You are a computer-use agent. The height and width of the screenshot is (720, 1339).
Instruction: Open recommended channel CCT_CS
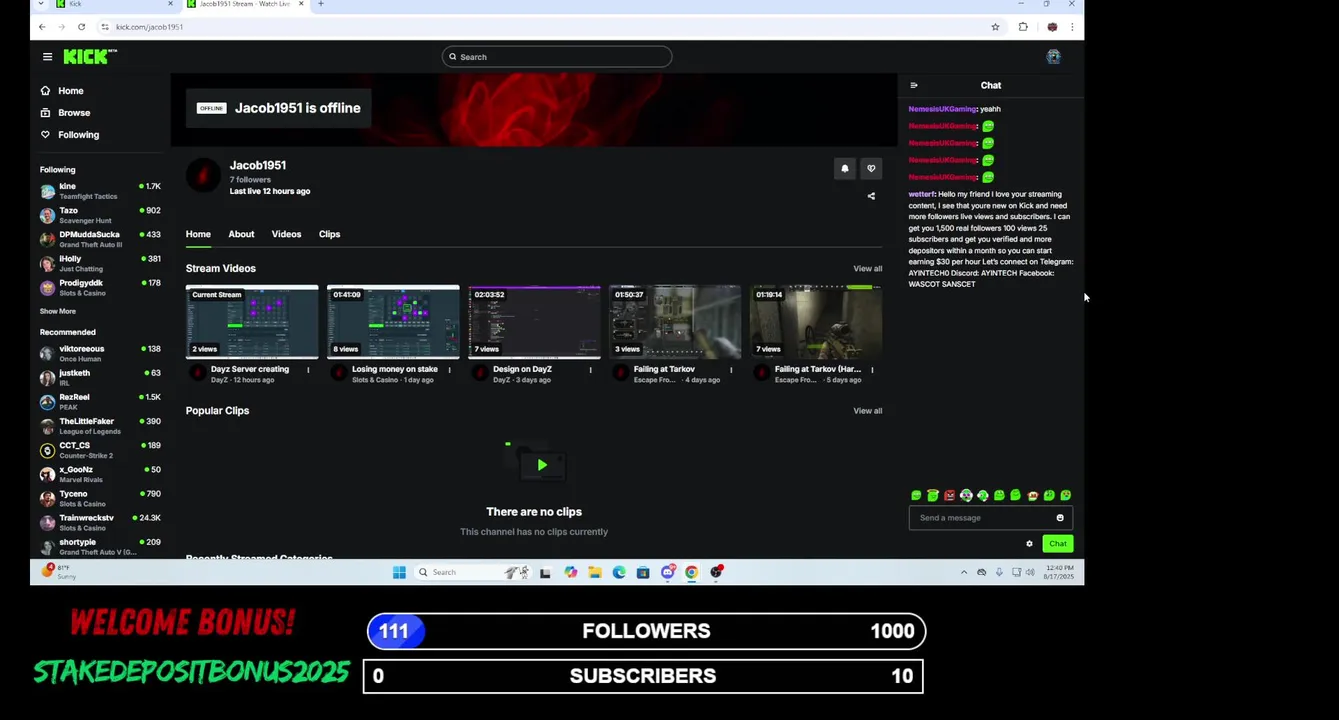[x=100, y=450]
